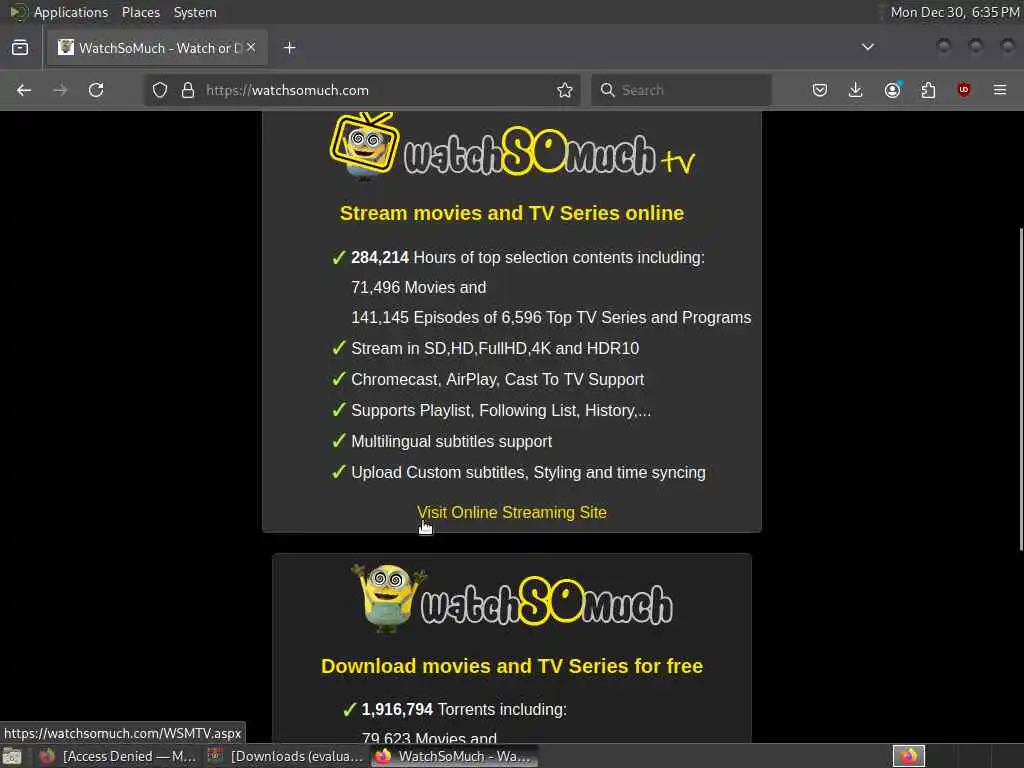The width and height of the screenshot is (1024, 768).
Task: Bookmark this page with the star
Action: (565, 90)
